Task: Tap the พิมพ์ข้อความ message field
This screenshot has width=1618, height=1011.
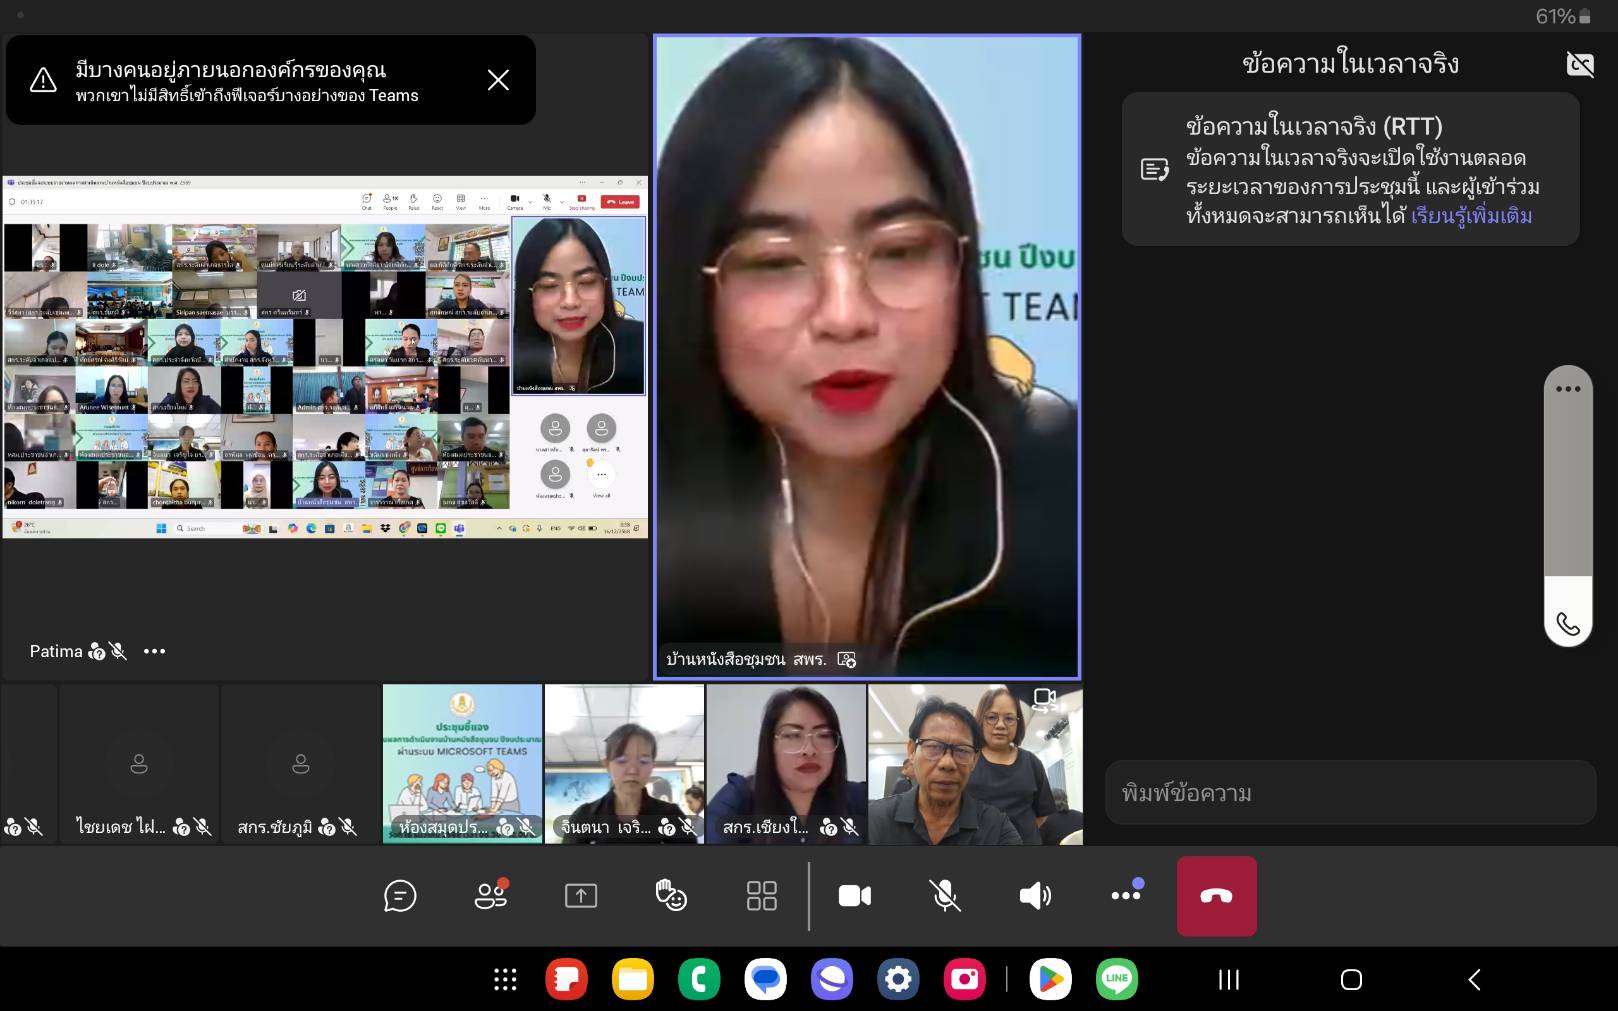Action: tap(1350, 793)
